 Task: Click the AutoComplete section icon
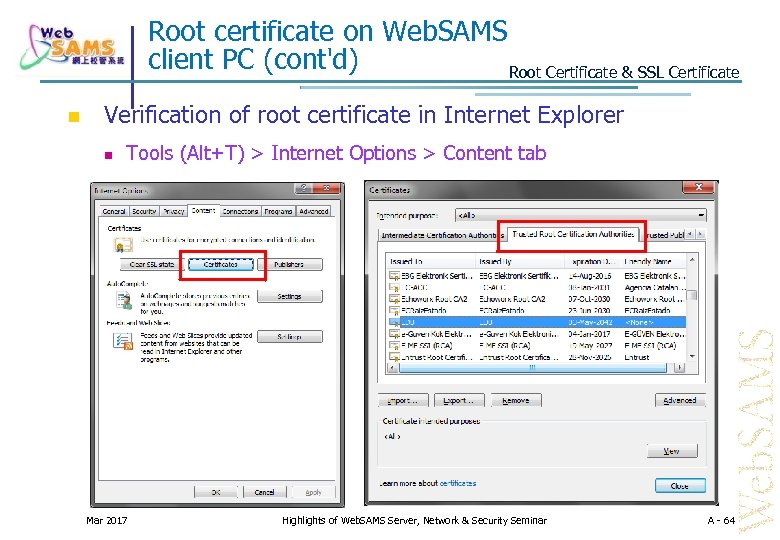(x=123, y=300)
